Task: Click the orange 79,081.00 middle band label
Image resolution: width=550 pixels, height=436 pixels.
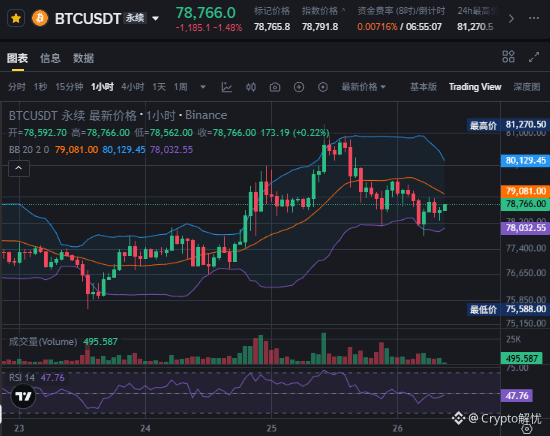Action: [525, 191]
